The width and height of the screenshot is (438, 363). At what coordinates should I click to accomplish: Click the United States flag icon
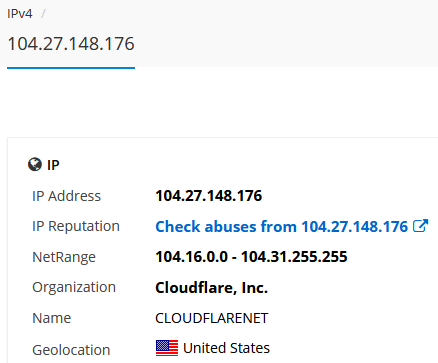167,348
